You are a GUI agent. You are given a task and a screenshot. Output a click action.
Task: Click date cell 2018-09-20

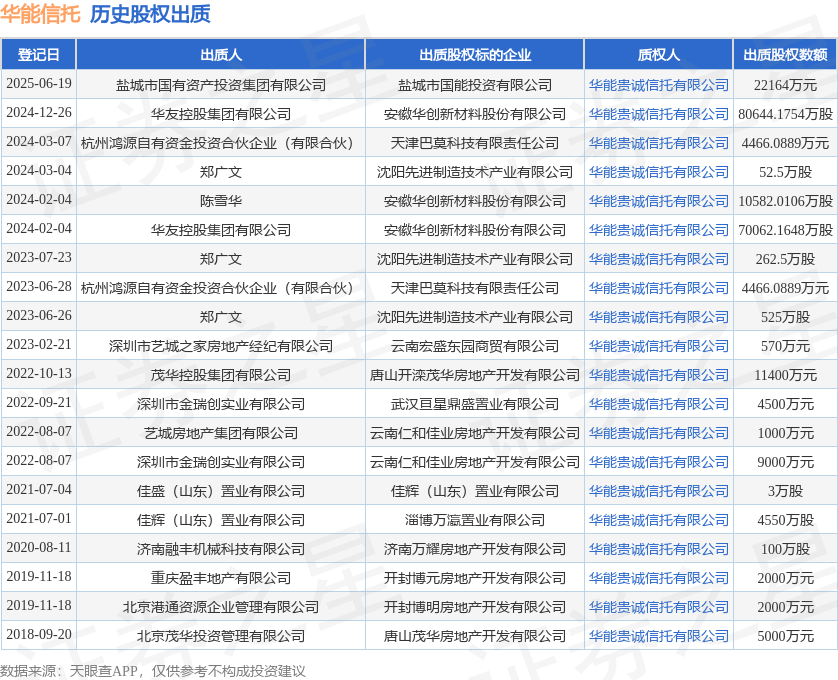[39, 635]
